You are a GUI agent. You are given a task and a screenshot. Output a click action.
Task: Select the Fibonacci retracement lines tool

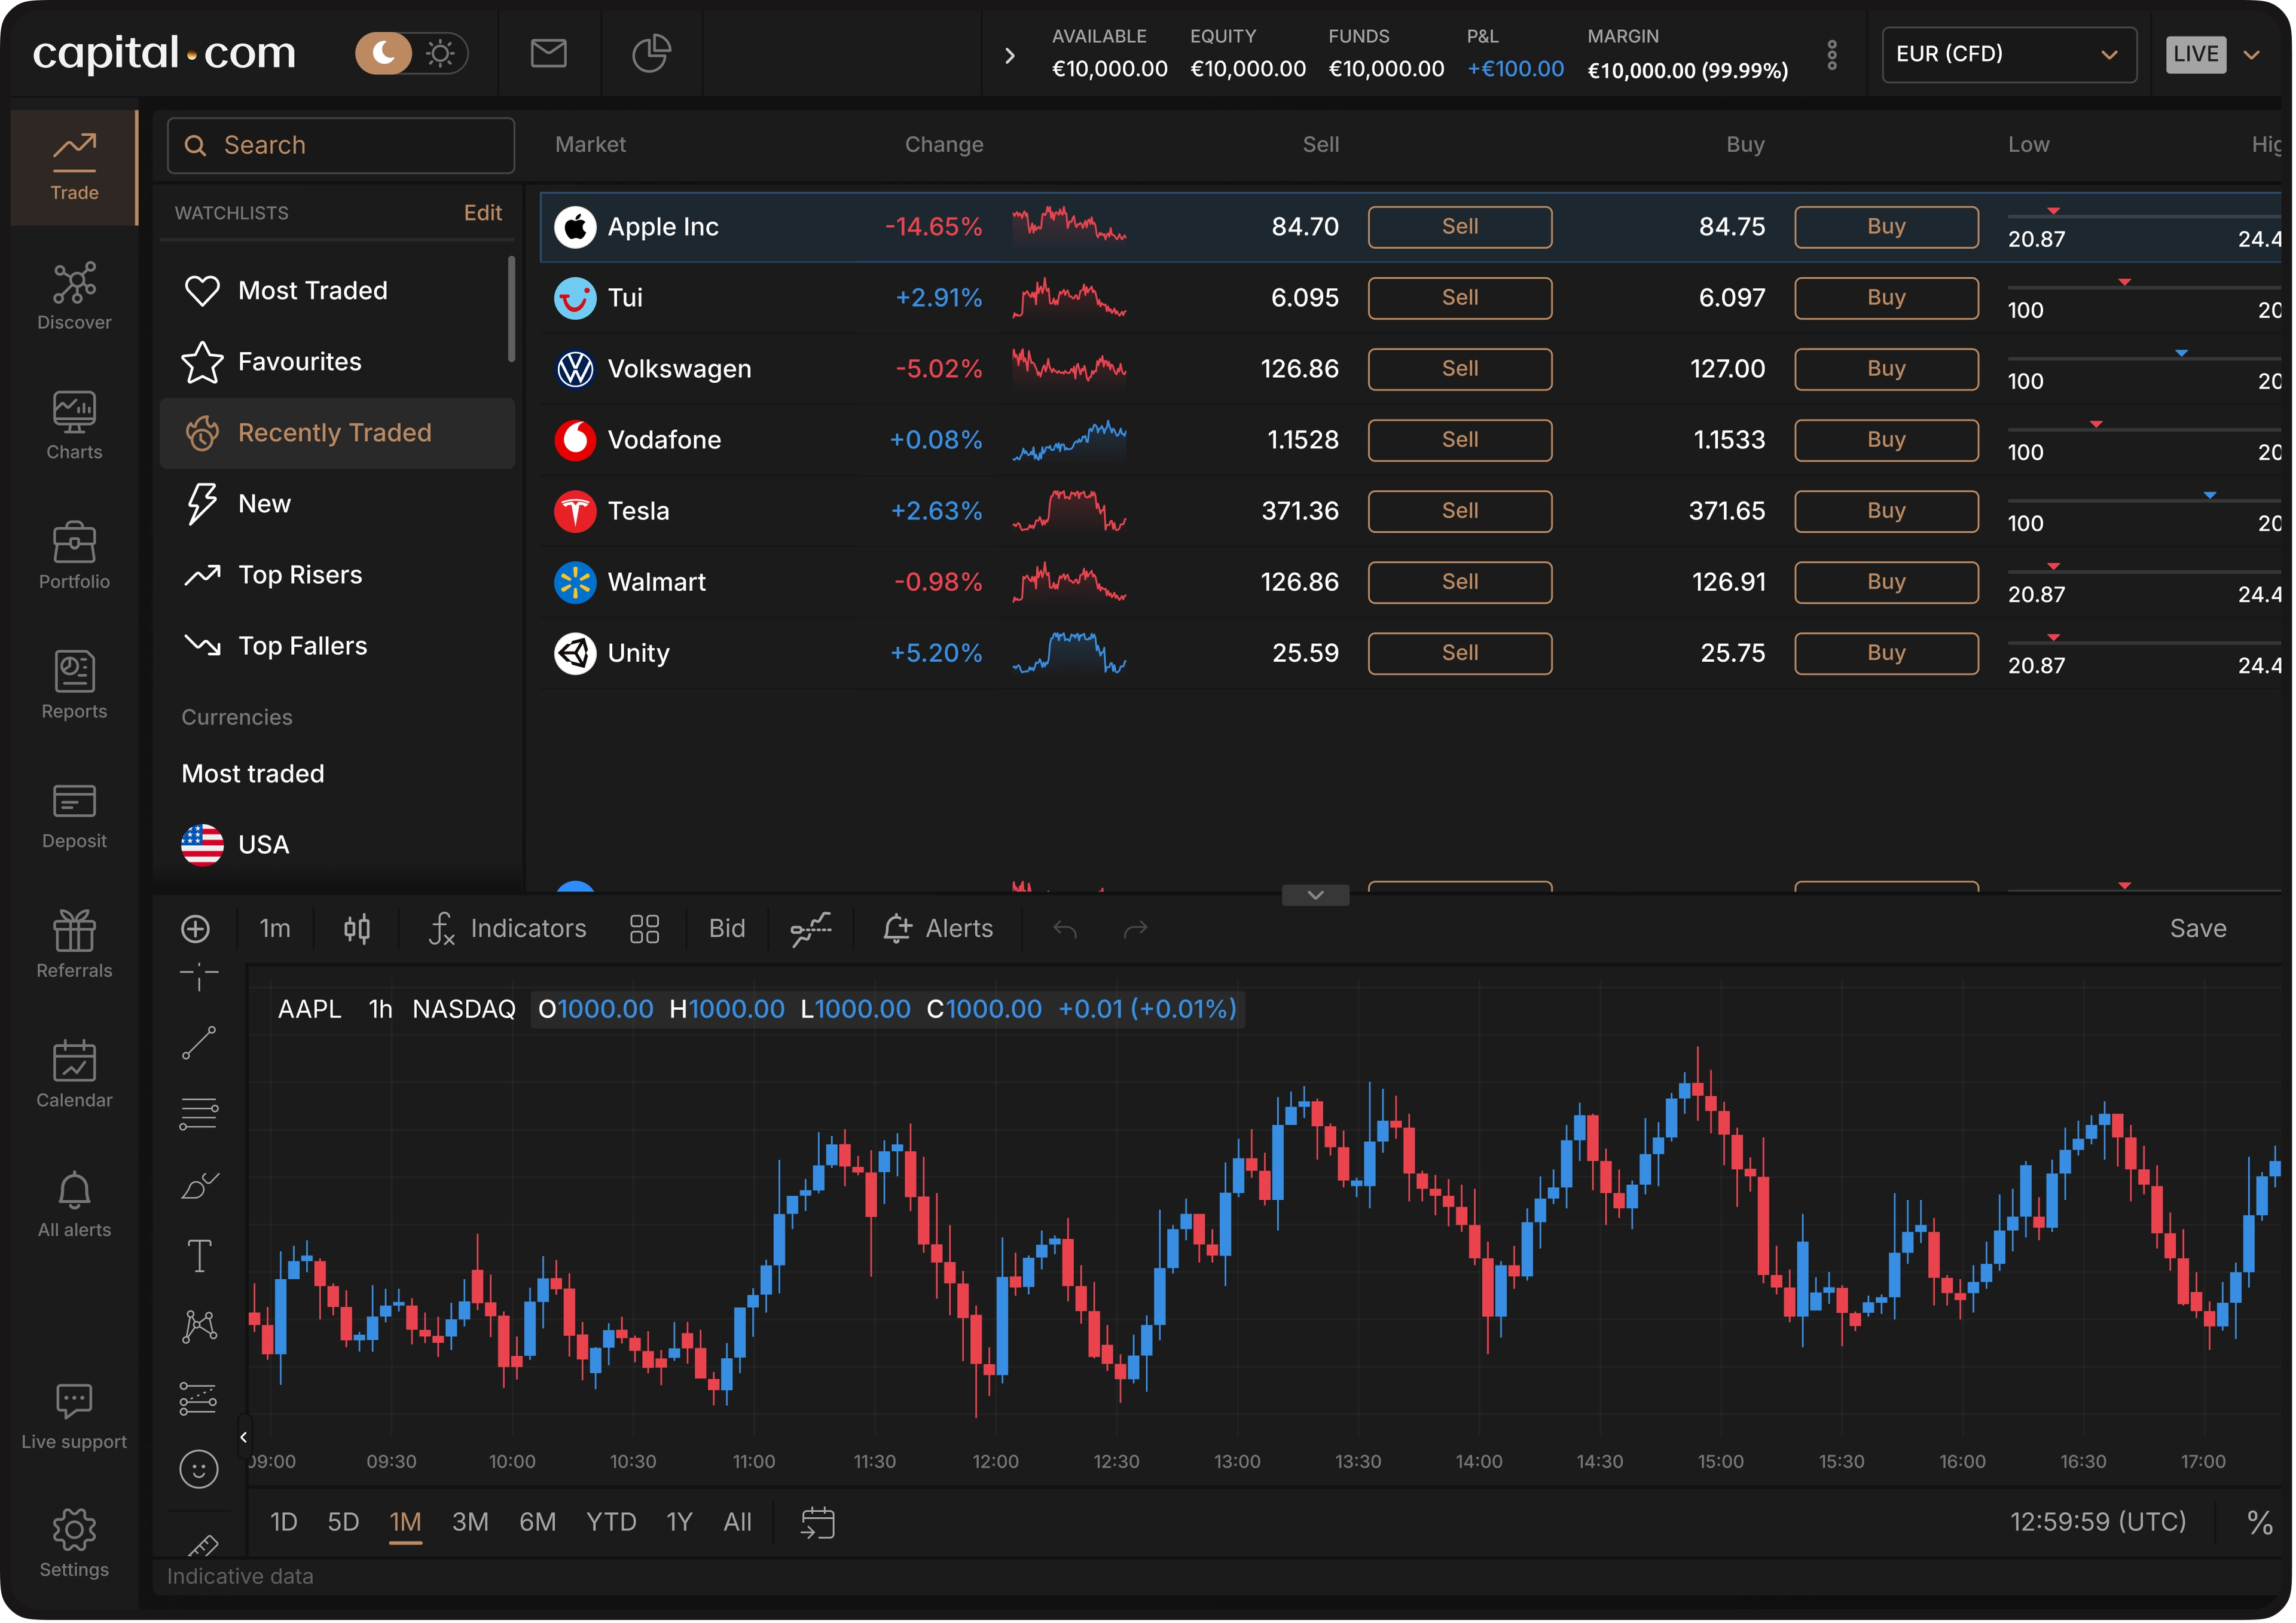coord(199,1115)
